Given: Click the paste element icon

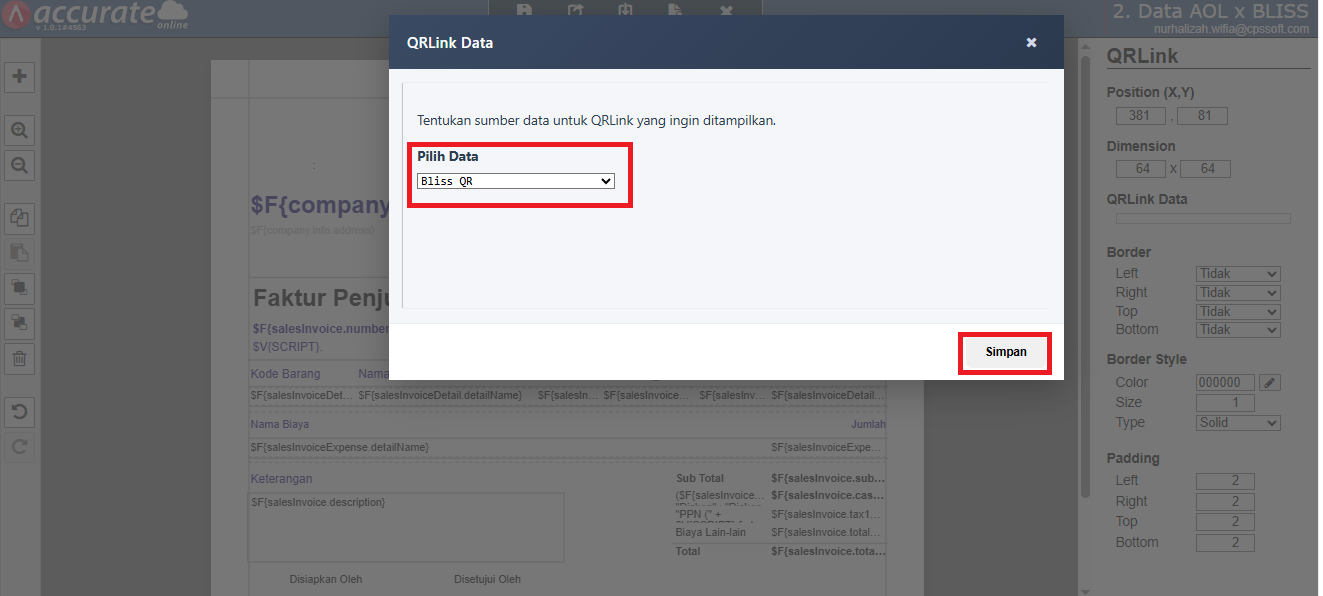Looking at the screenshot, I should point(19,253).
